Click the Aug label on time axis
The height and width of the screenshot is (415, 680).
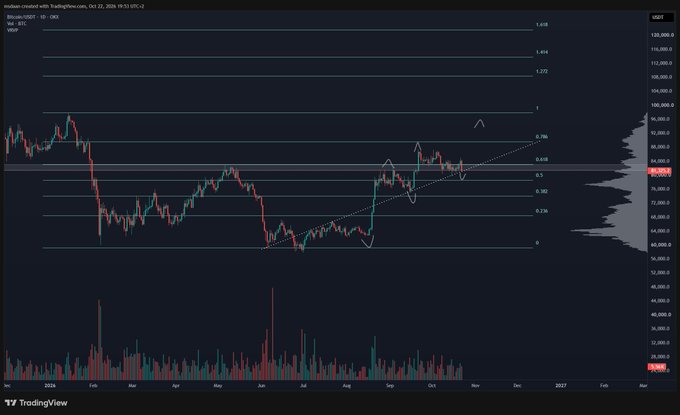[347, 386]
